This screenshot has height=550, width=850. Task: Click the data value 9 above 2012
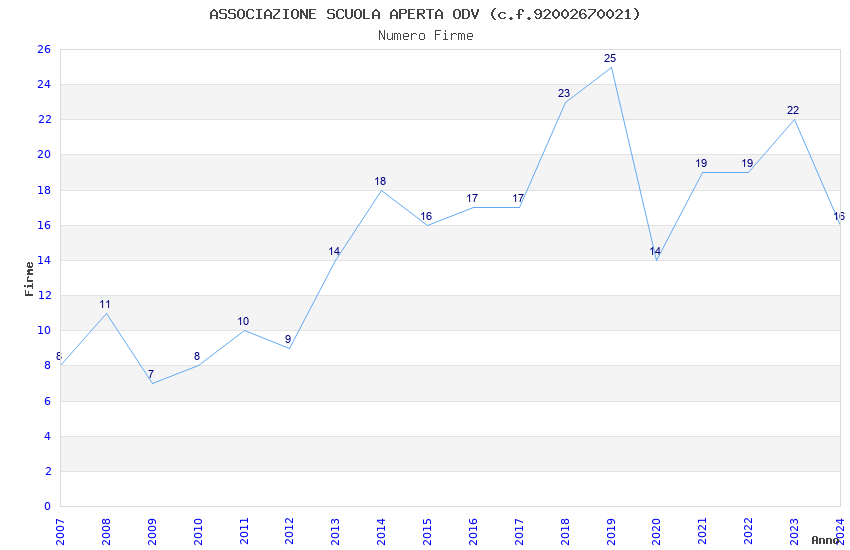[x=288, y=339]
